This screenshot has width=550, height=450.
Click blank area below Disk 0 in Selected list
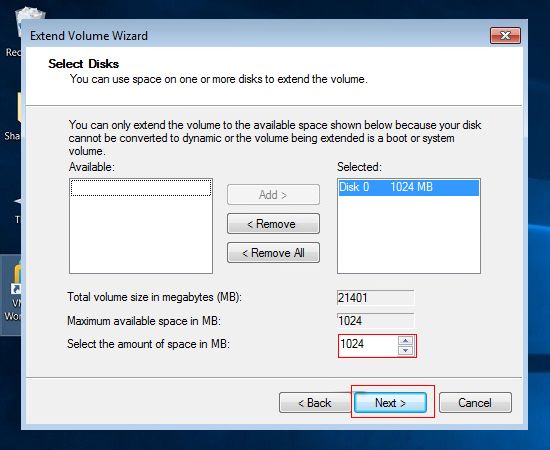pos(409,234)
